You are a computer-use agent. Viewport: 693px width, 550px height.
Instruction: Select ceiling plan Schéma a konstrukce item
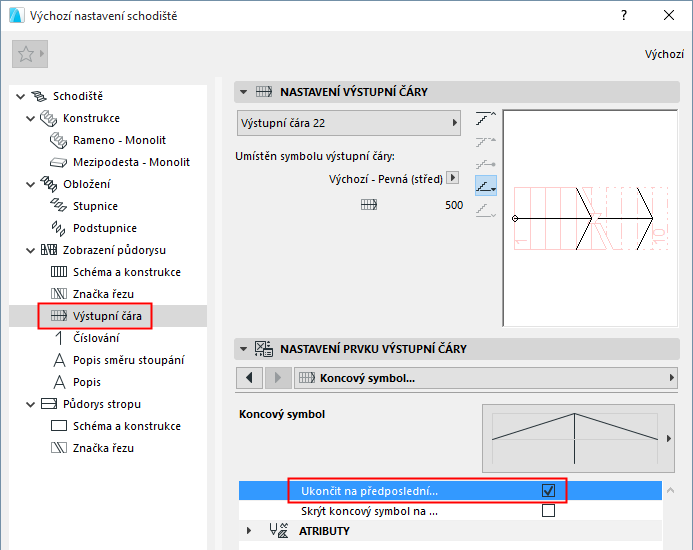pyautogui.click(x=108, y=426)
